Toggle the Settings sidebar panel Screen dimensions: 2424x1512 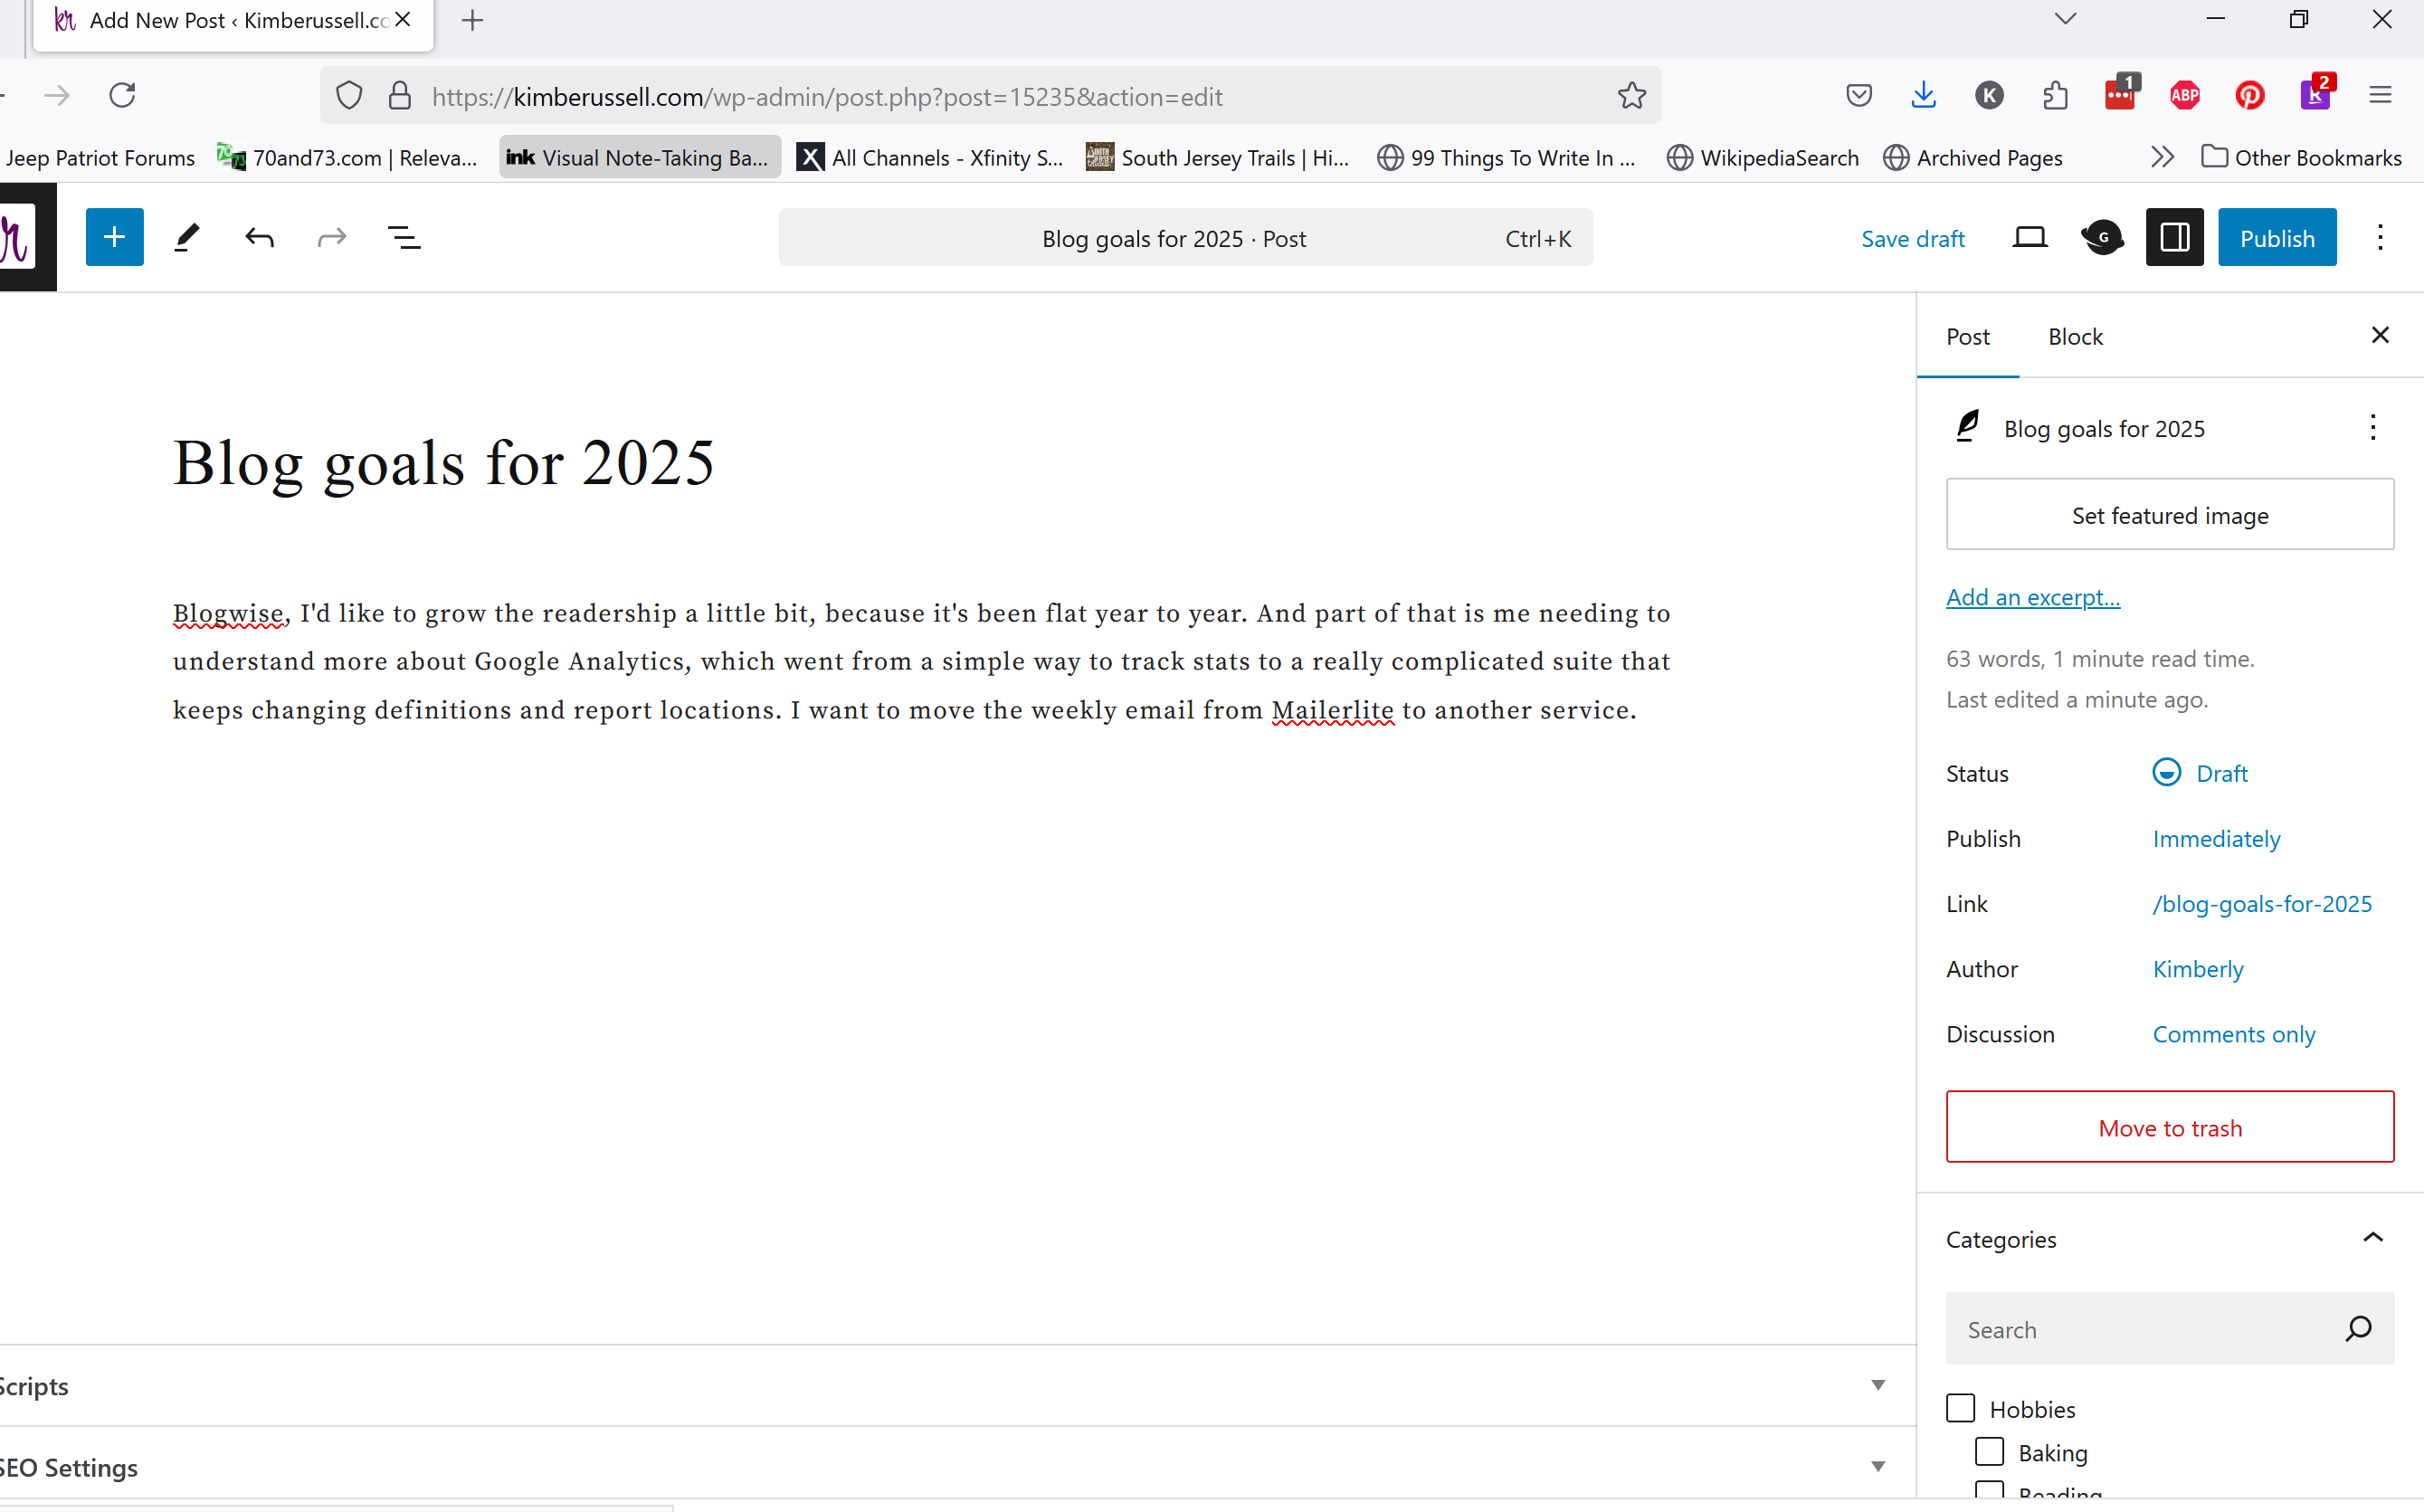click(x=2174, y=237)
